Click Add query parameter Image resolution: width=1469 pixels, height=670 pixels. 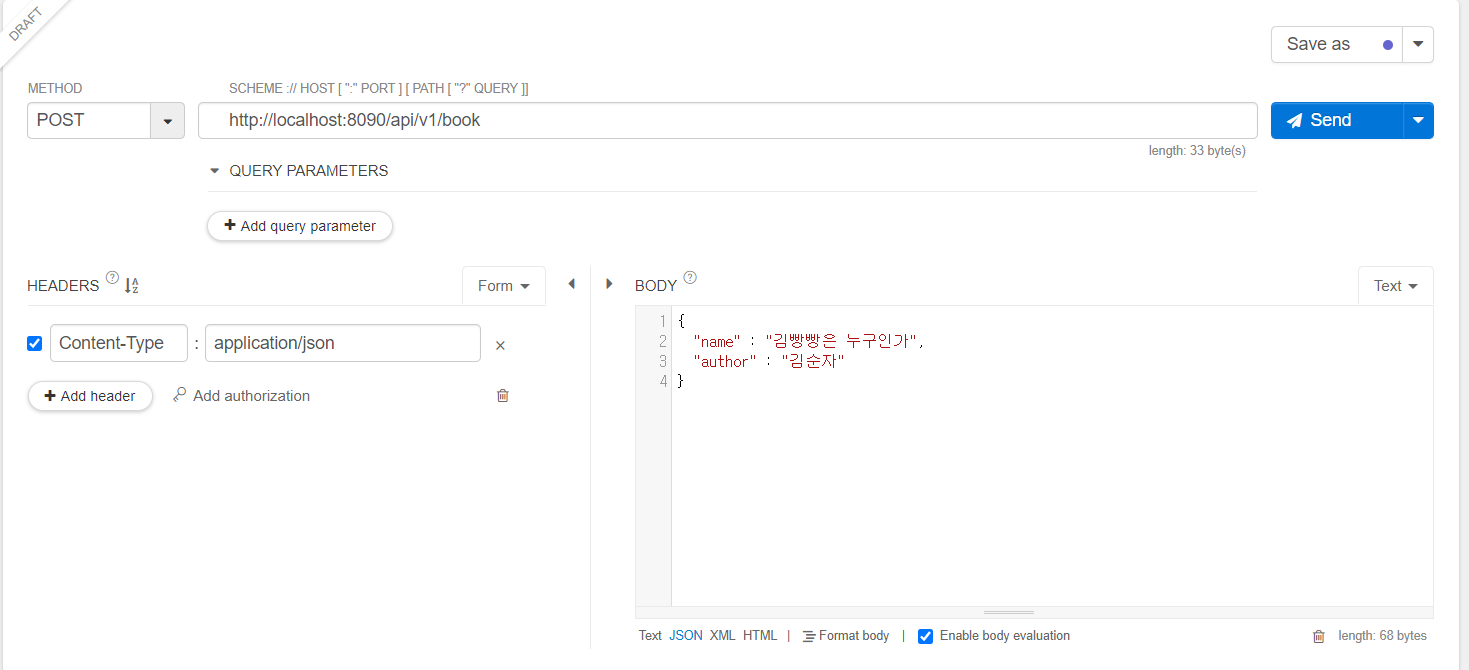pos(299,226)
